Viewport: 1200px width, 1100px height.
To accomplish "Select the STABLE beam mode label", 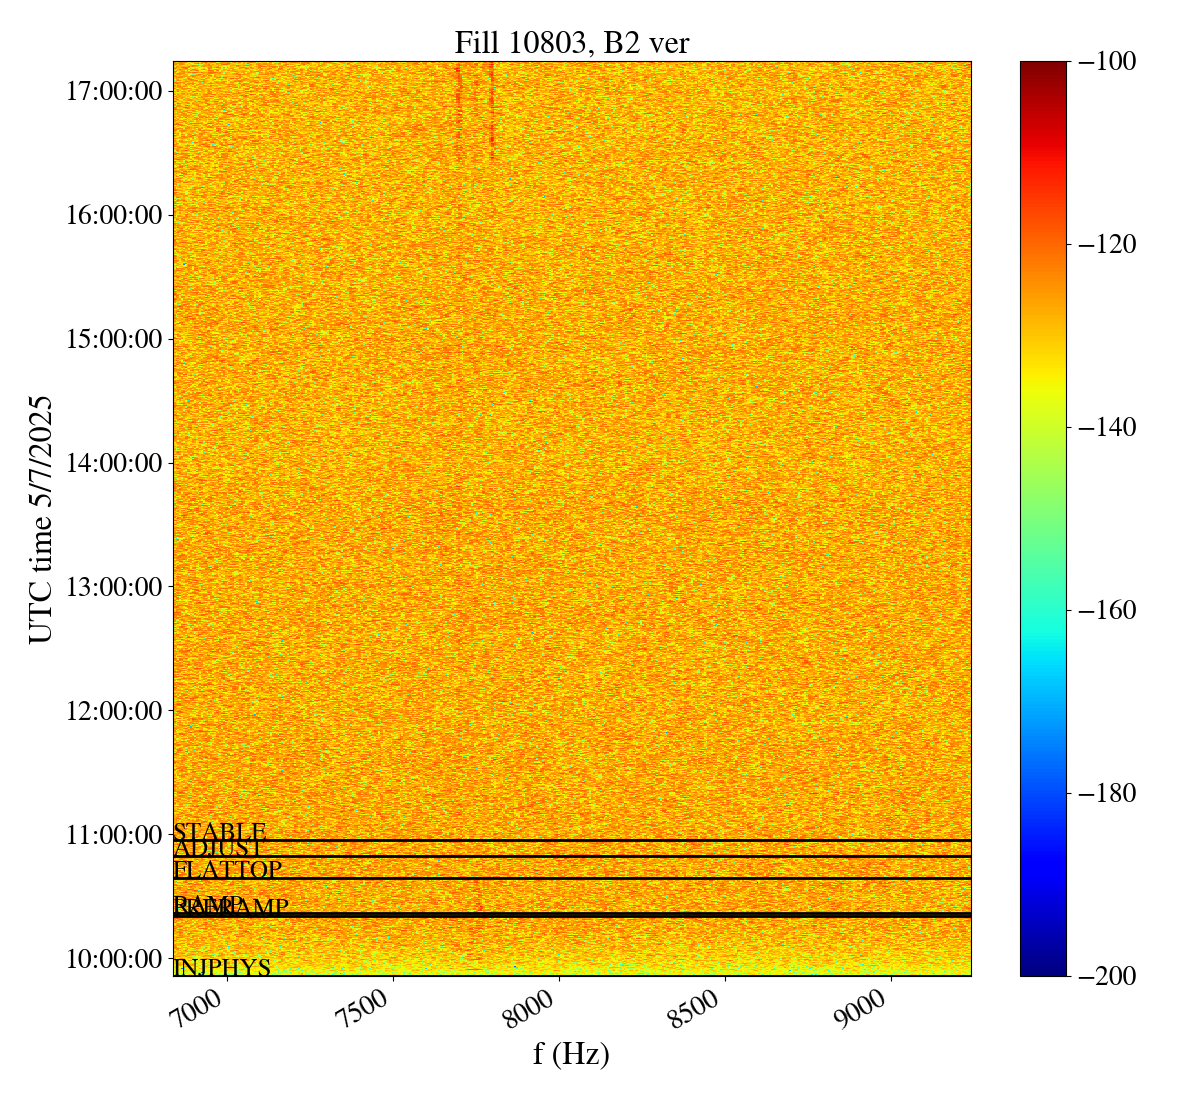I will [x=220, y=831].
